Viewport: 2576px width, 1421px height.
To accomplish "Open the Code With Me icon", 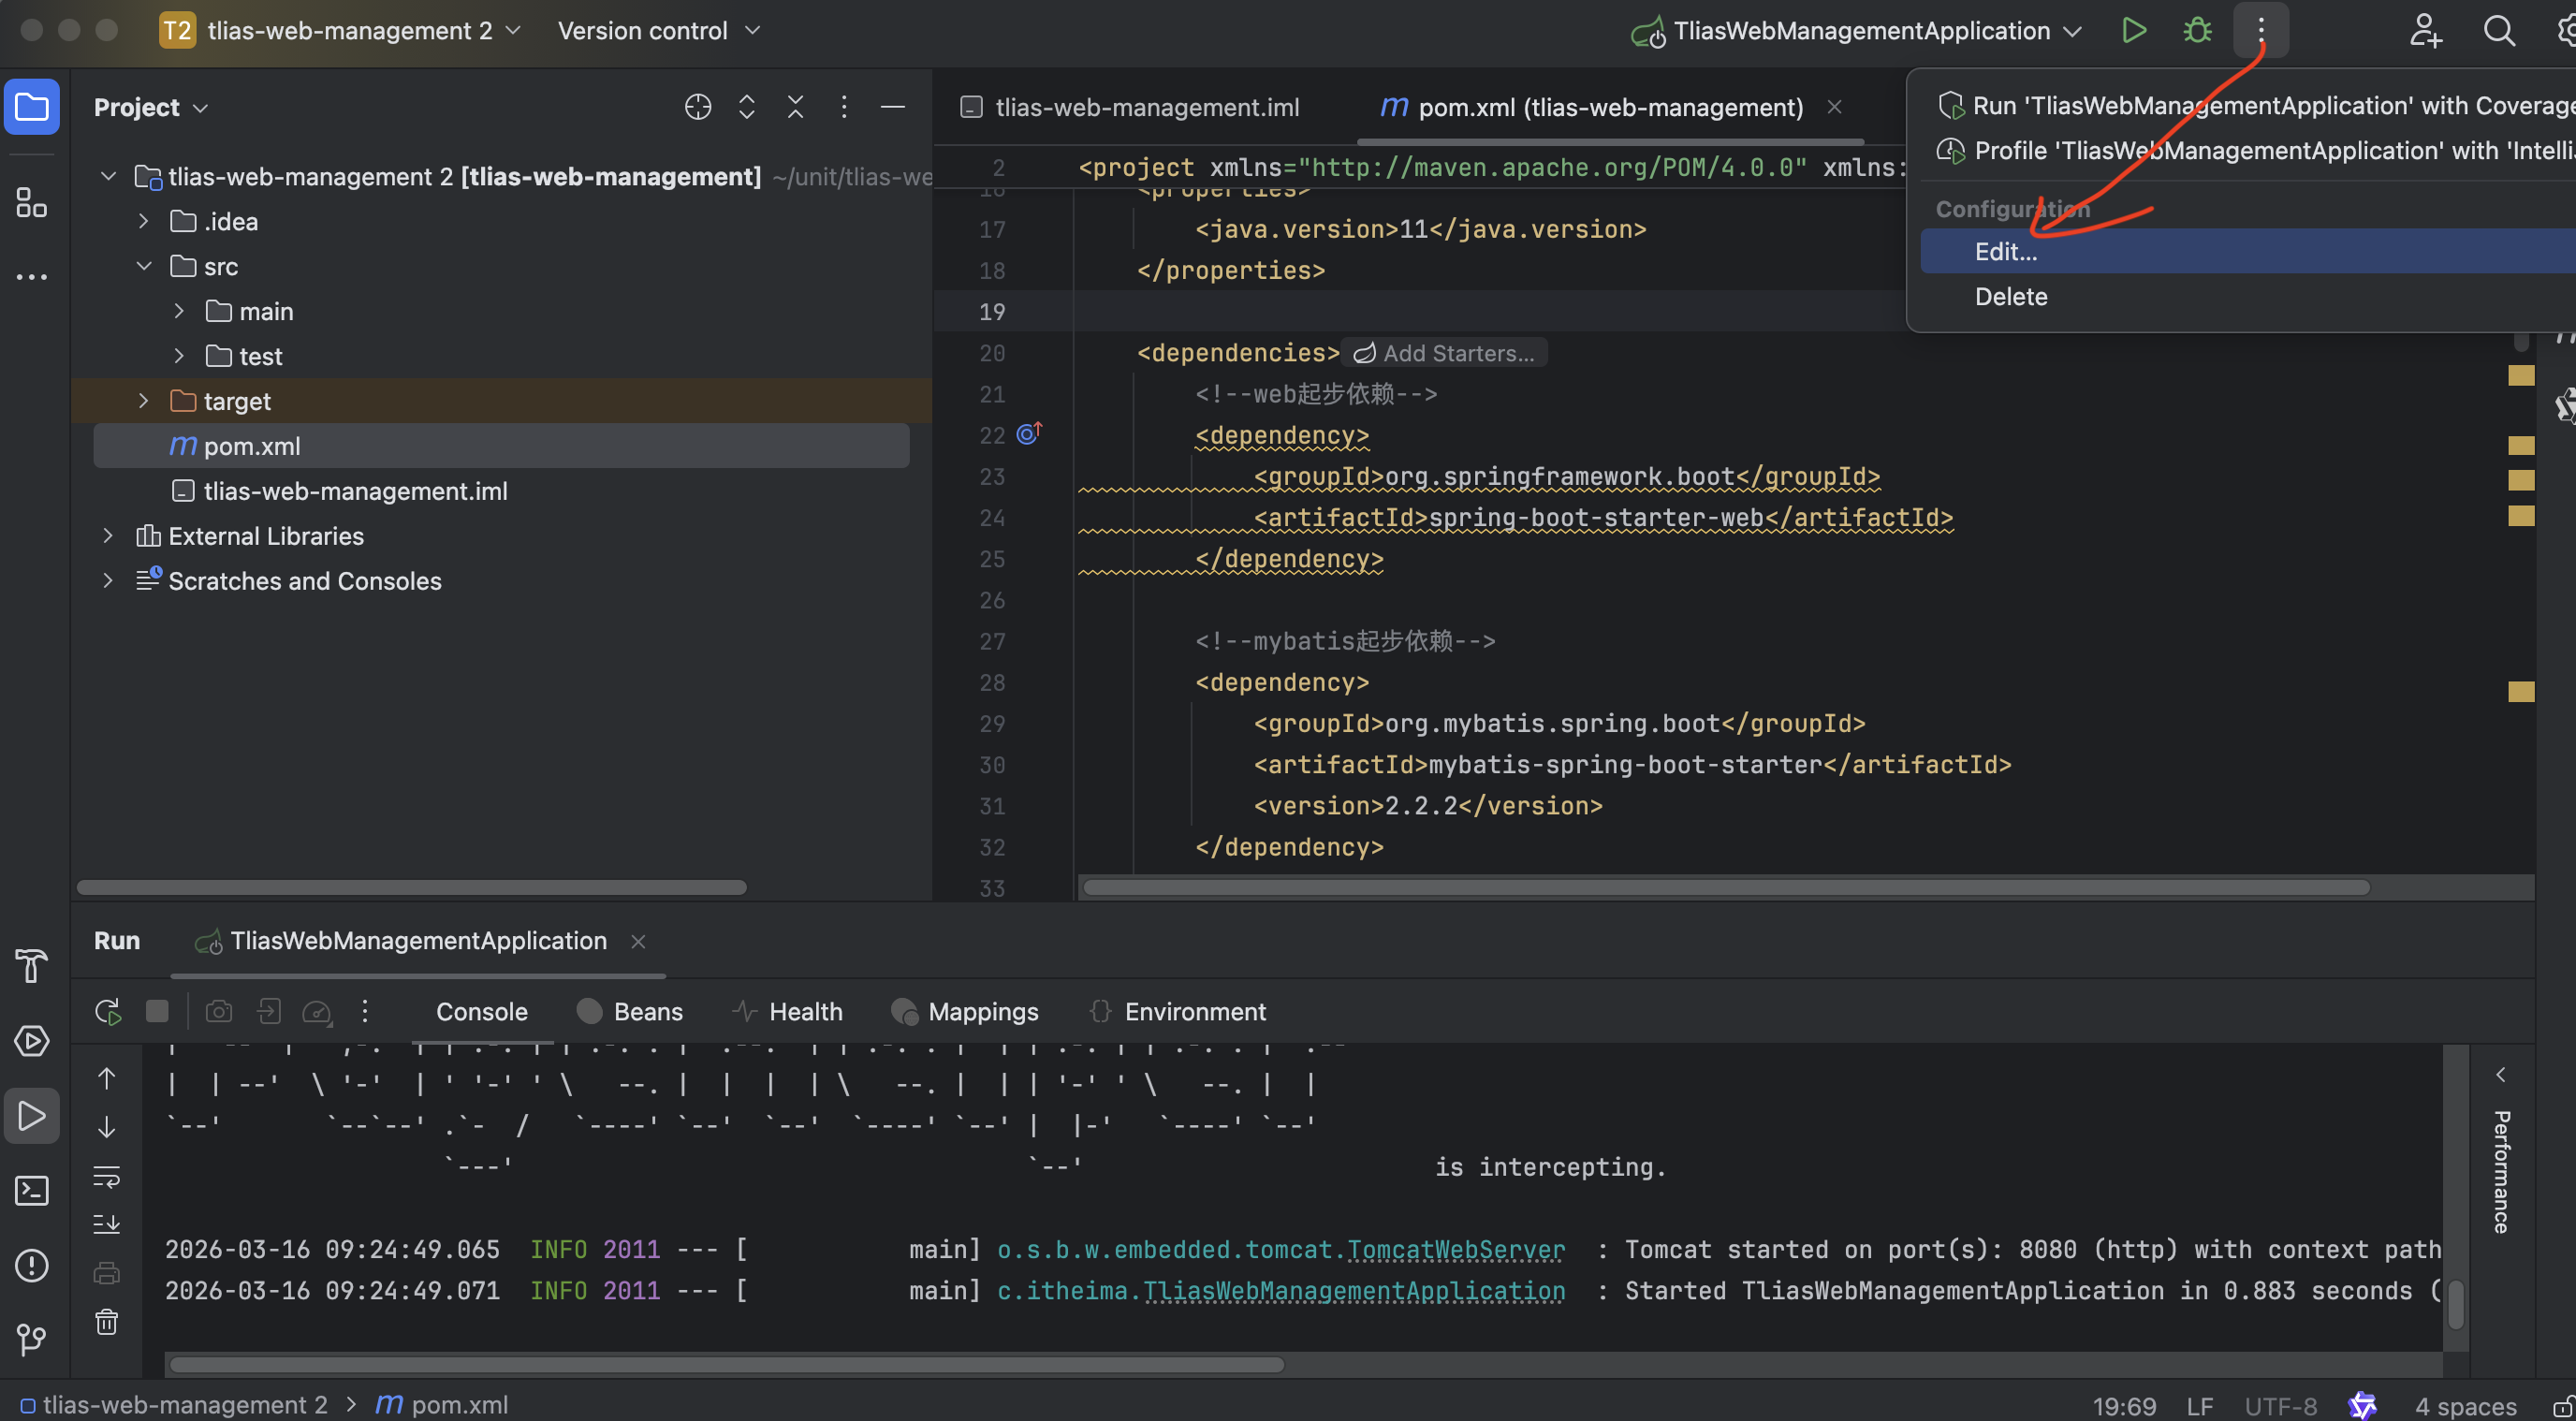I will [2424, 31].
